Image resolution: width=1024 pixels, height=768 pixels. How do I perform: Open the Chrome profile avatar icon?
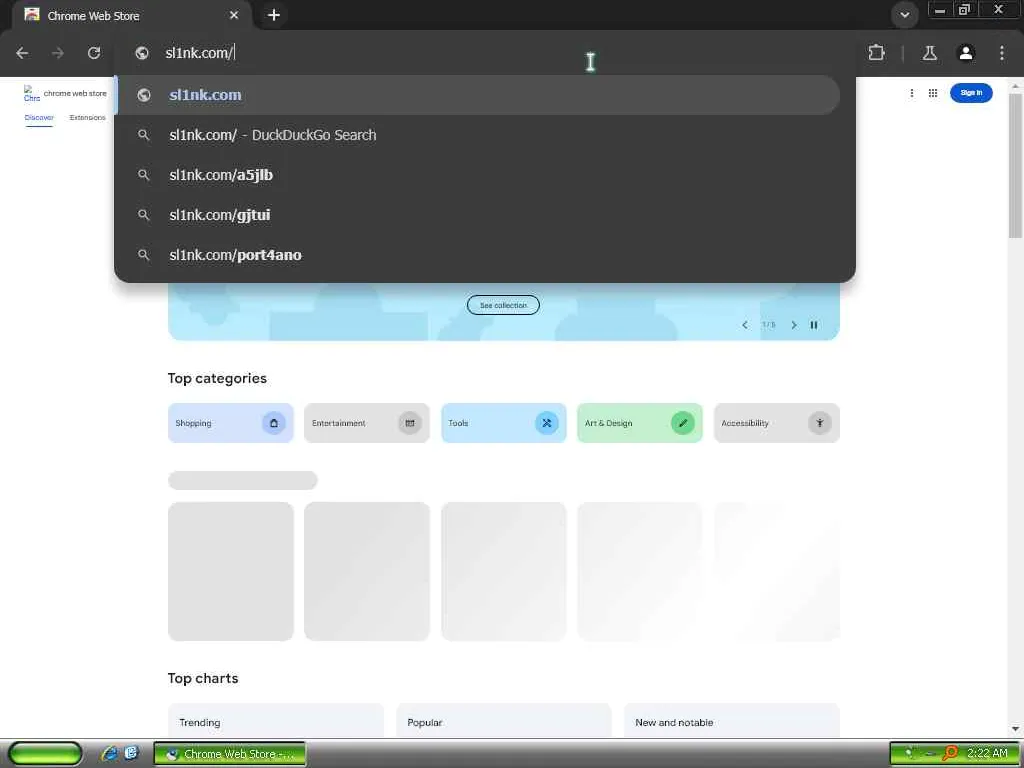pyautogui.click(x=966, y=53)
